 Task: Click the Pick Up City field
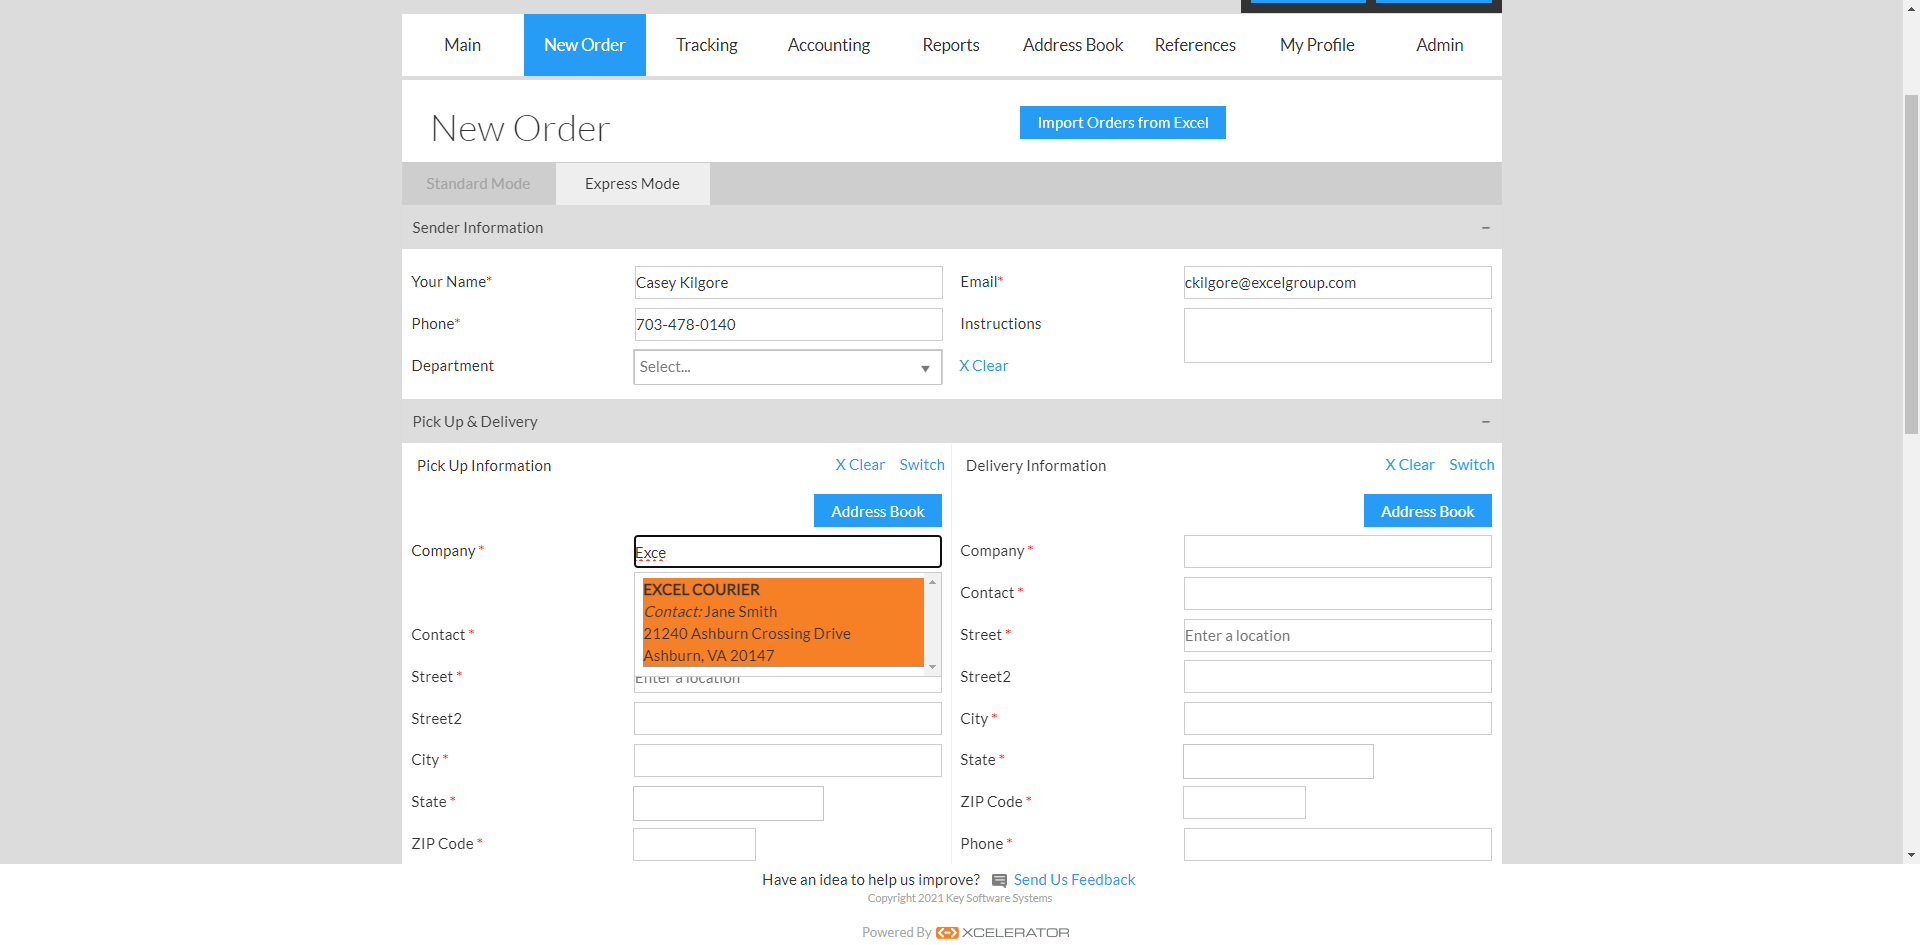point(788,760)
